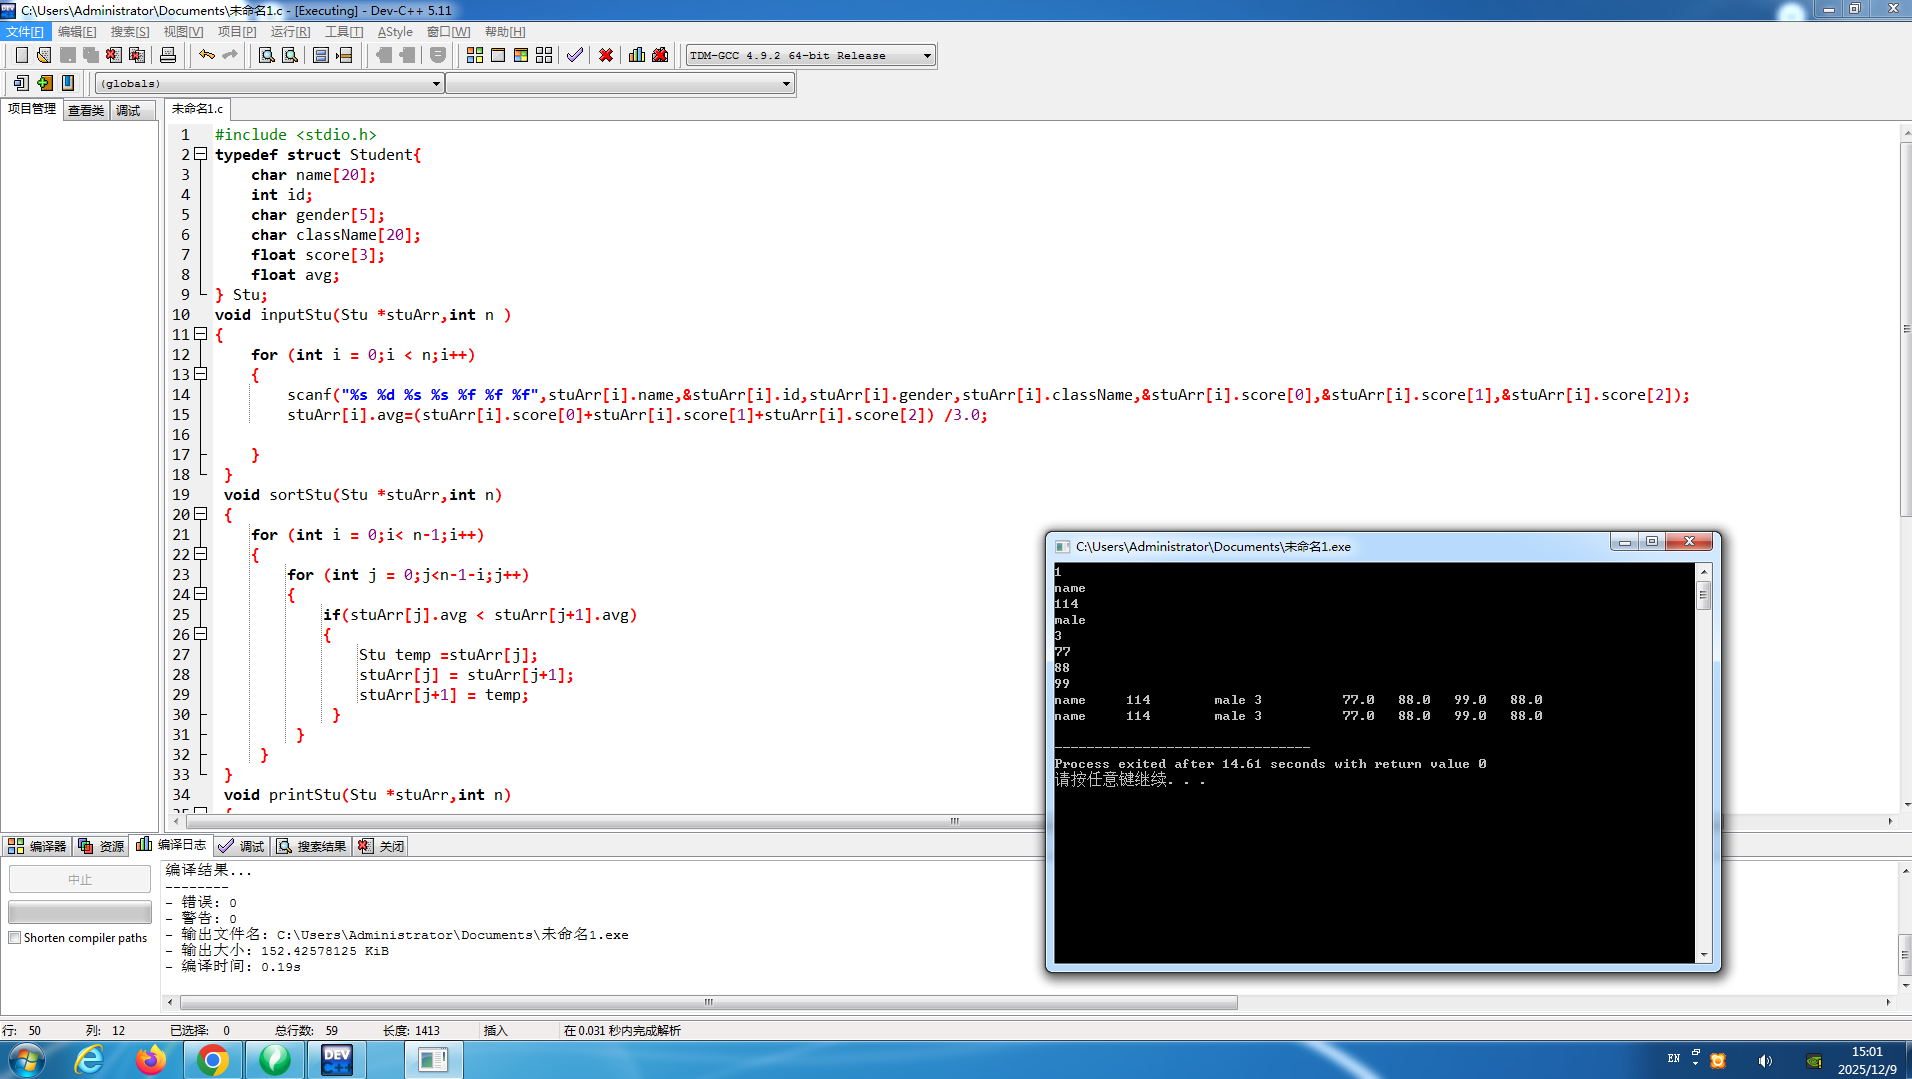1912x1079 pixels.
Task: Collapse the Student struct fold on line 2
Action: point(201,154)
